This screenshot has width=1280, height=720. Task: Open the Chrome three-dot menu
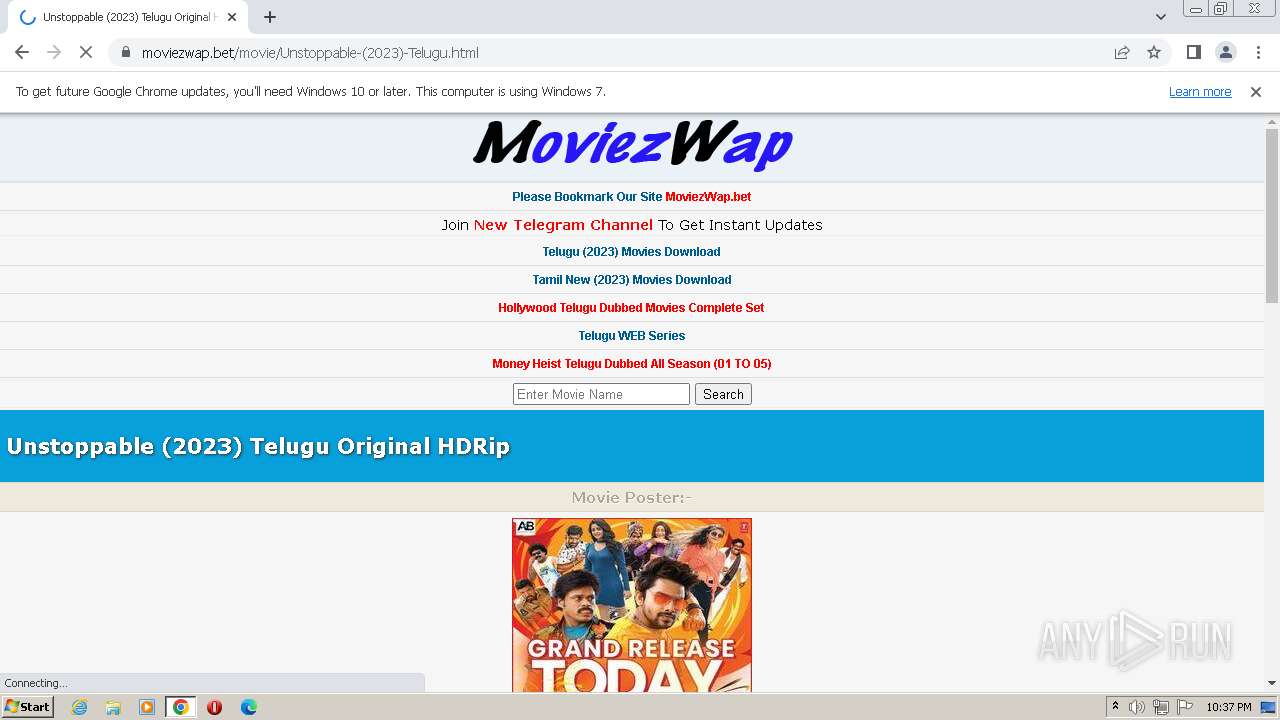[x=1258, y=52]
